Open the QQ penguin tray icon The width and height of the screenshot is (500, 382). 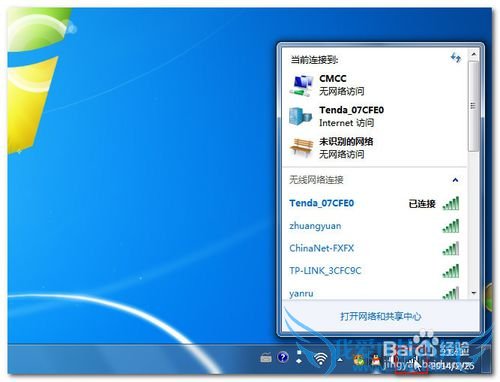(x=376, y=360)
